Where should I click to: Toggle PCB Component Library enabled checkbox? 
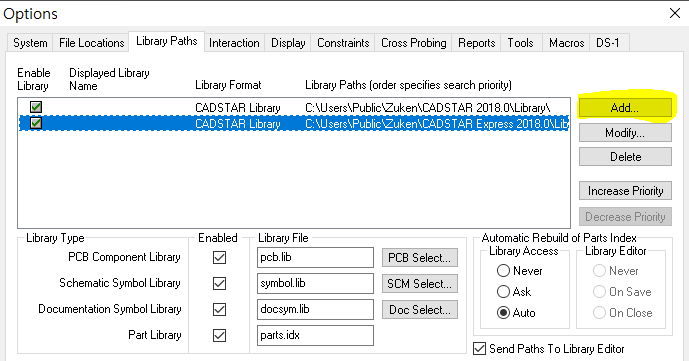219,257
